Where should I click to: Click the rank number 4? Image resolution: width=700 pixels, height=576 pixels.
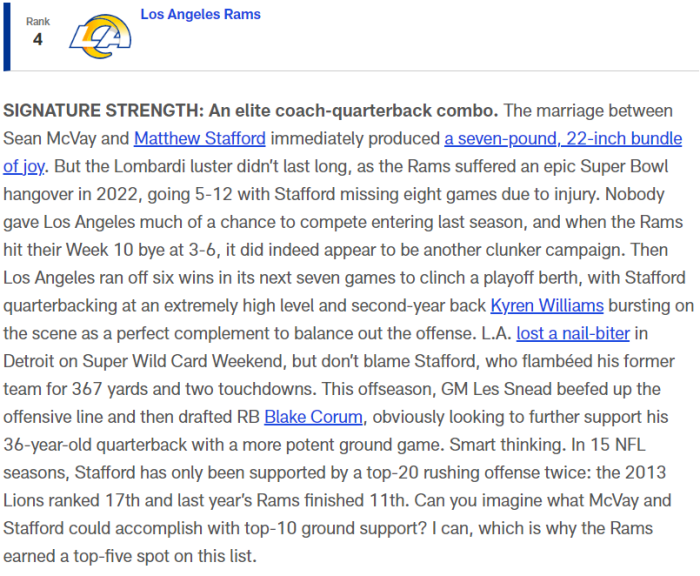click(x=38, y=39)
